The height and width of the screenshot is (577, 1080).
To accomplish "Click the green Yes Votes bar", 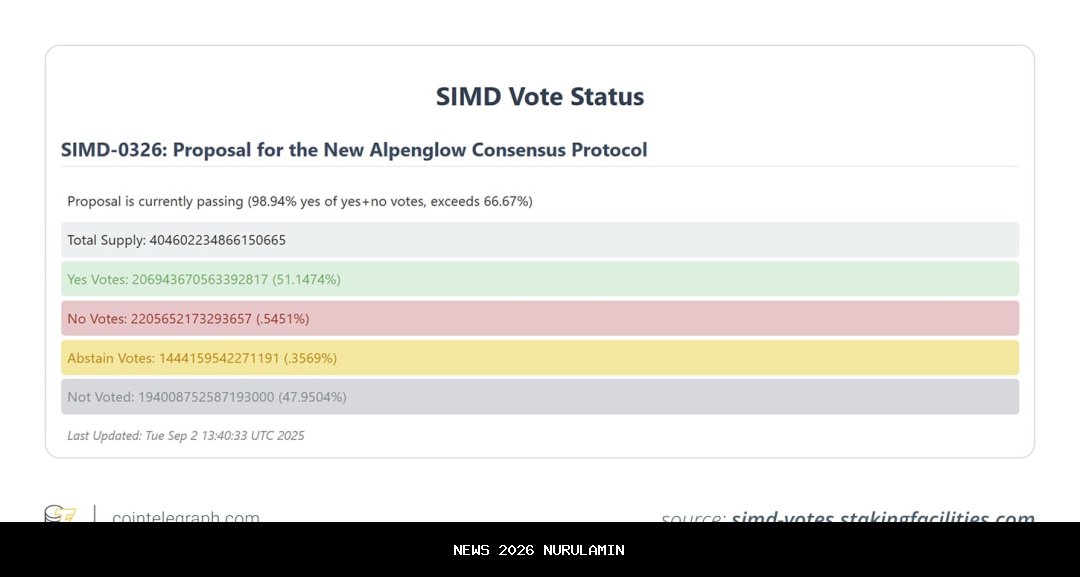I will pos(540,279).
